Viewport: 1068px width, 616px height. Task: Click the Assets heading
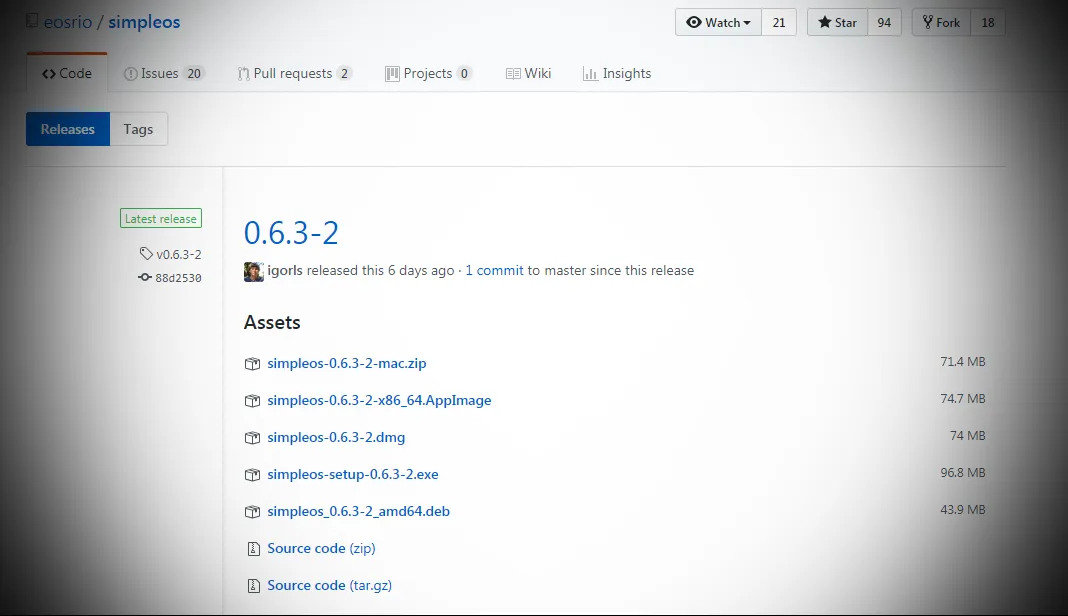(x=272, y=322)
